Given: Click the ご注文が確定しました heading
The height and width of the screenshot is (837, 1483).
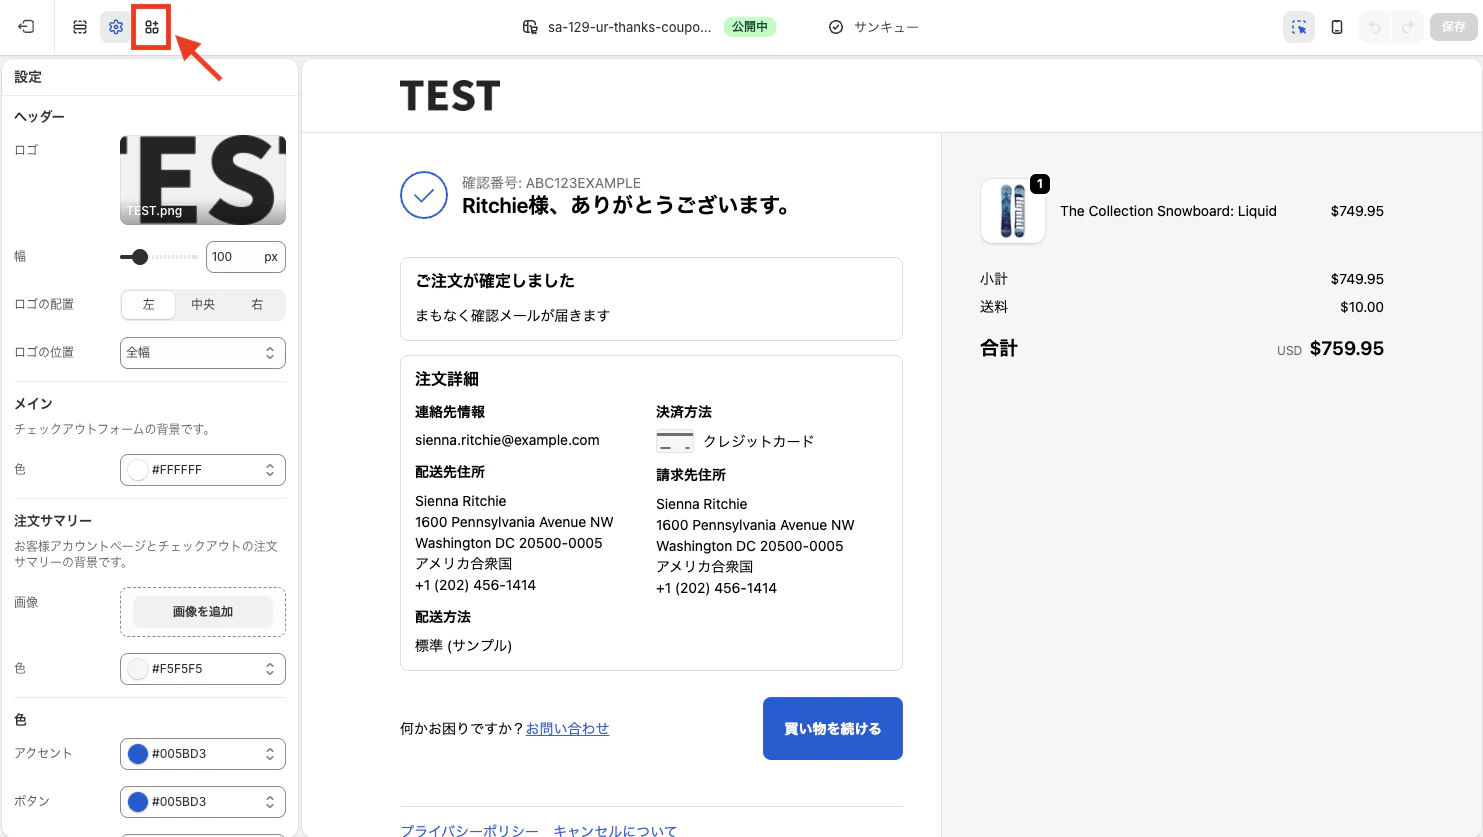Looking at the screenshot, I should point(495,281).
